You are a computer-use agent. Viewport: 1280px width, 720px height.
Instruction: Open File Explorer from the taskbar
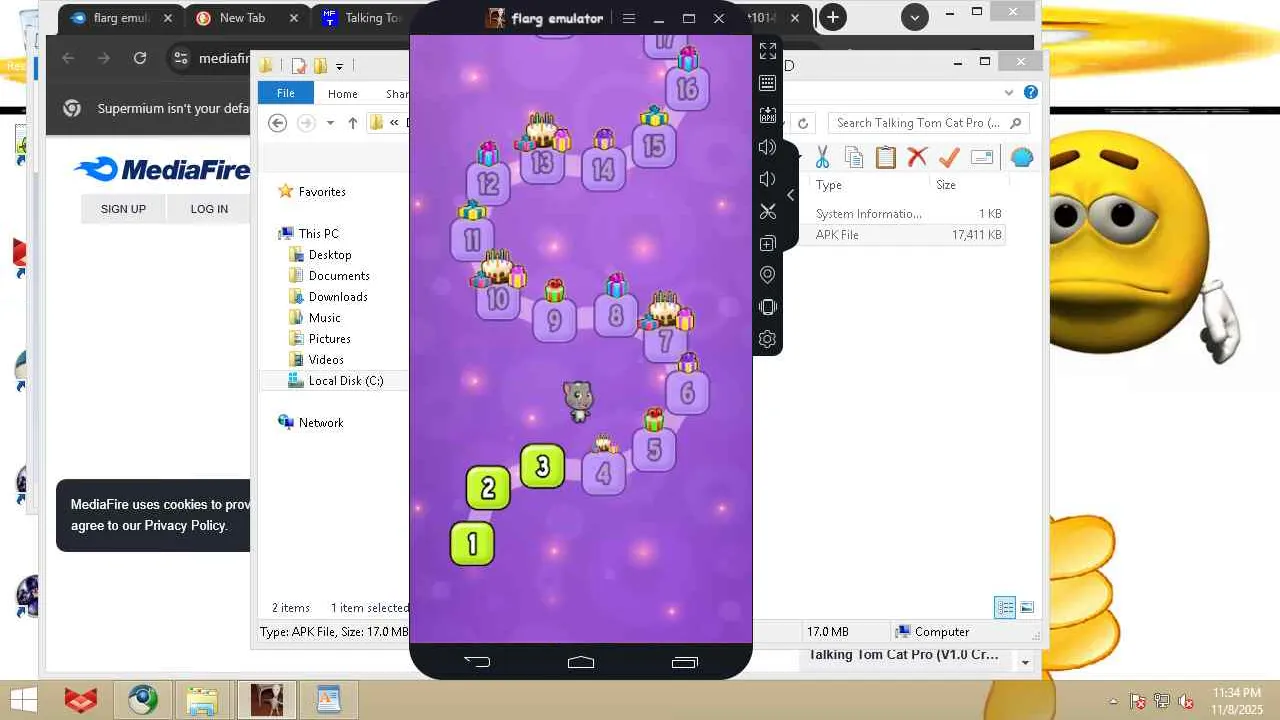(x=202, y=700)
